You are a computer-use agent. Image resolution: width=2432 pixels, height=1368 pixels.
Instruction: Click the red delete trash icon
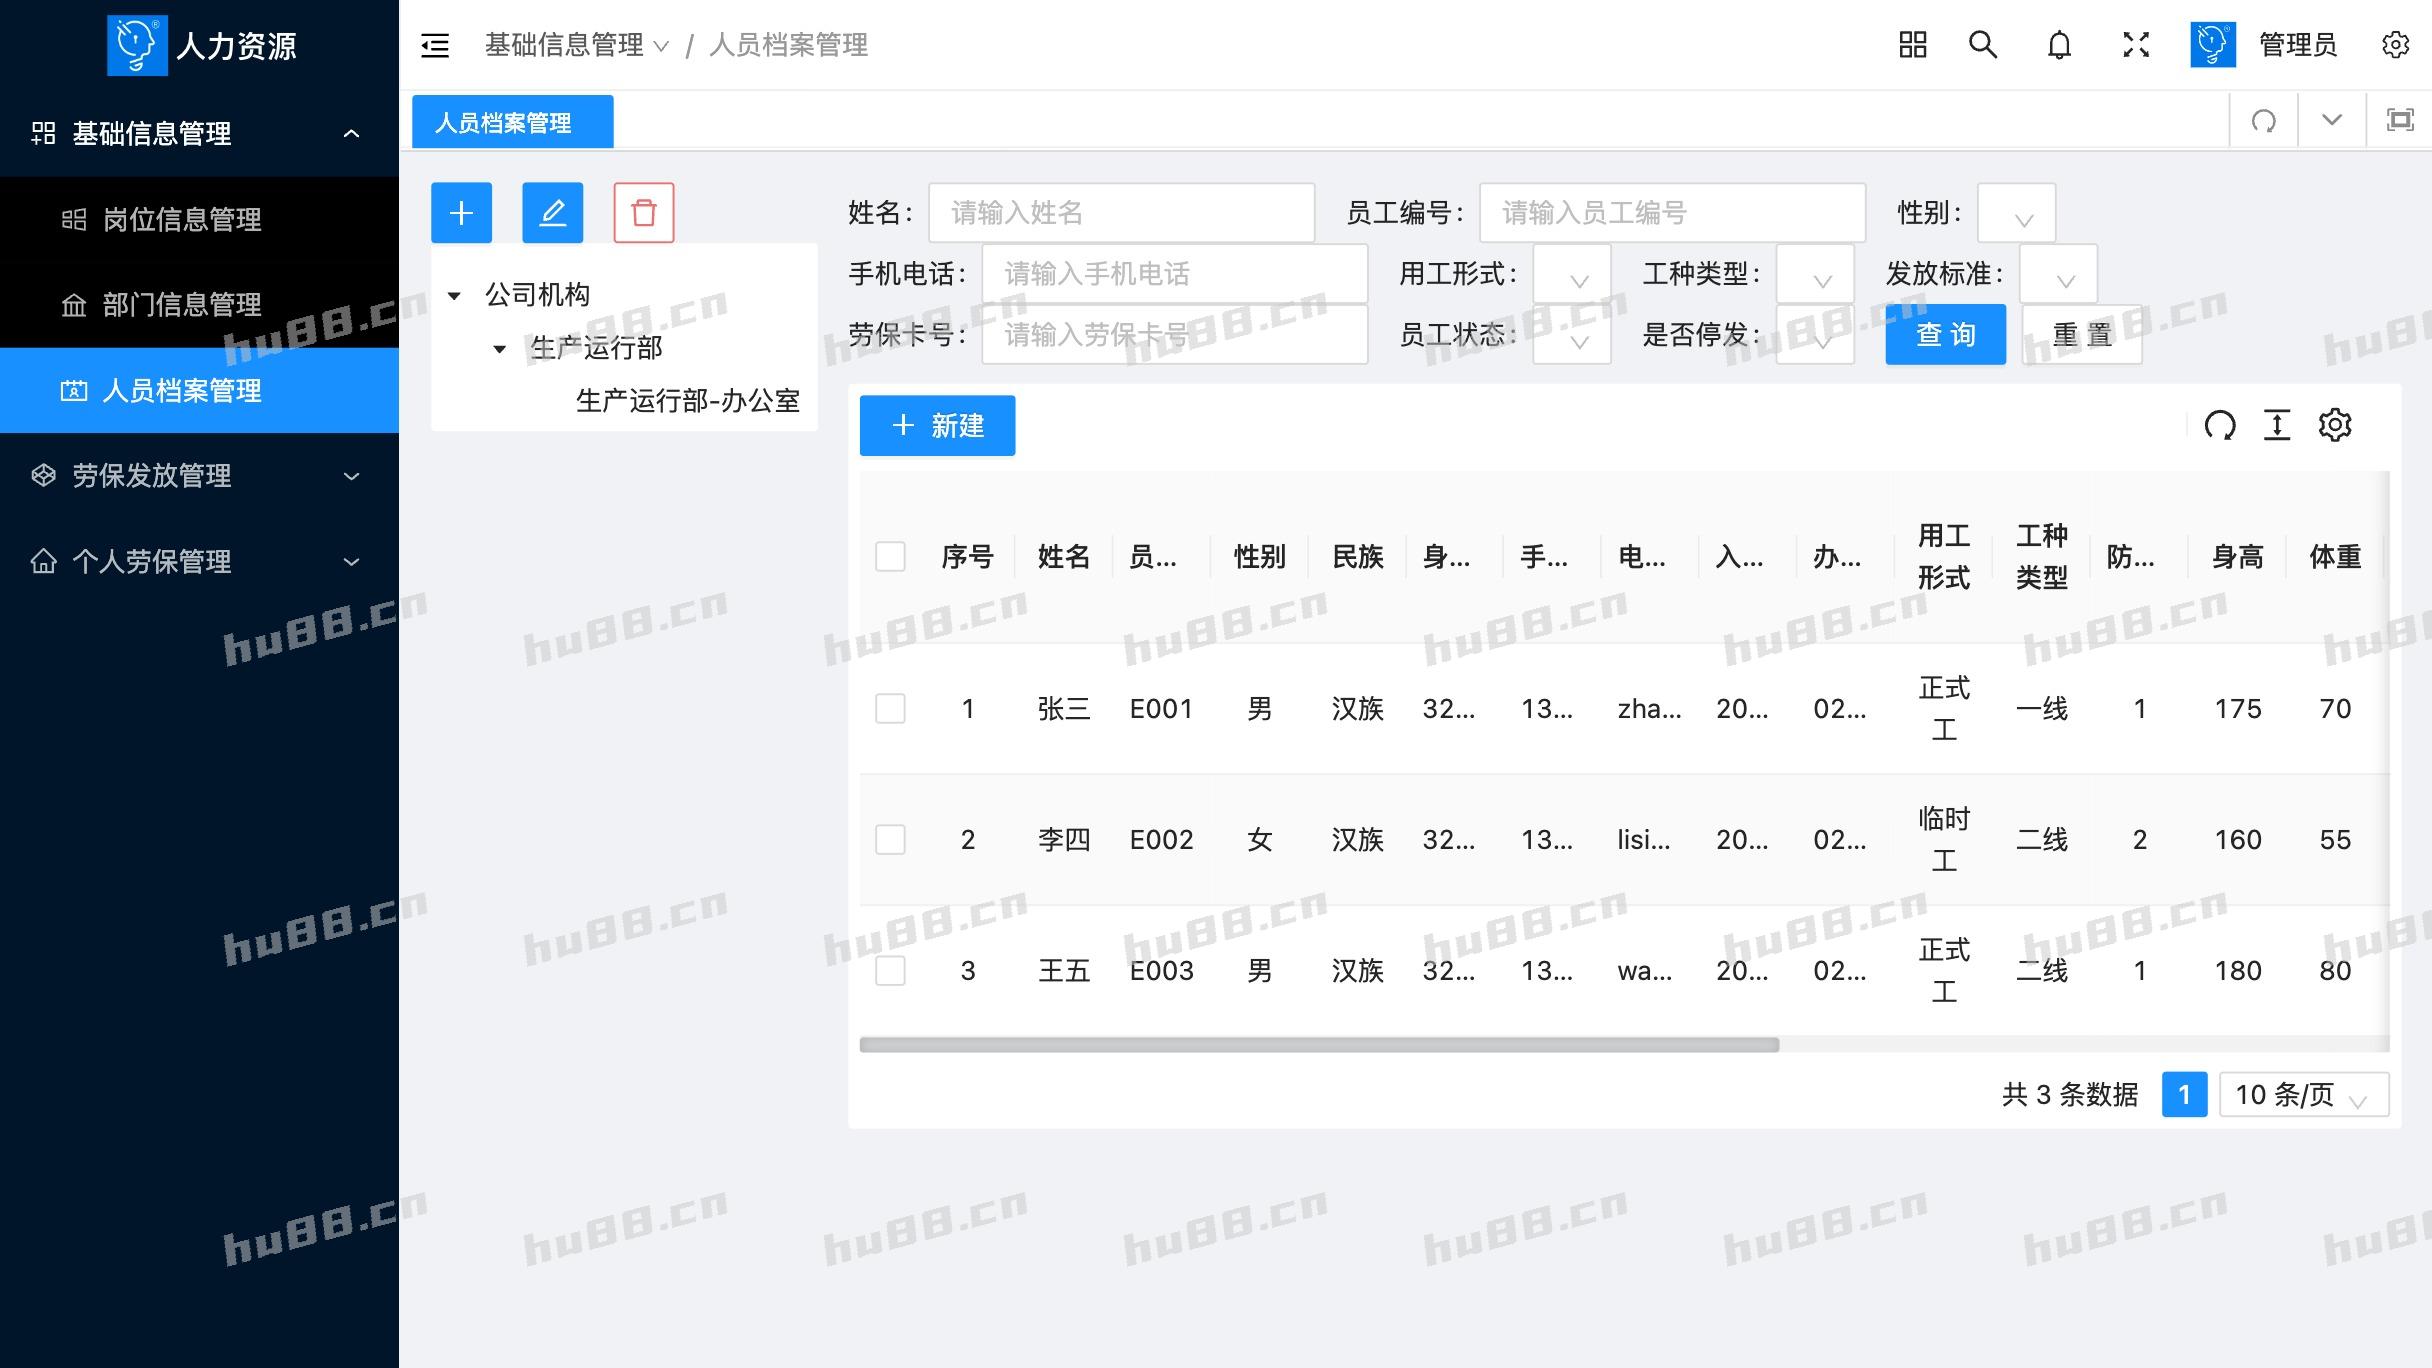pyautogui.click(x=643, y=212)
